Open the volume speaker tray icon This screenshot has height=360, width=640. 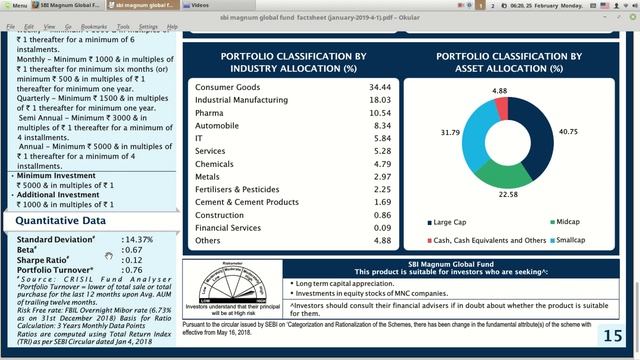coord(635,6)
